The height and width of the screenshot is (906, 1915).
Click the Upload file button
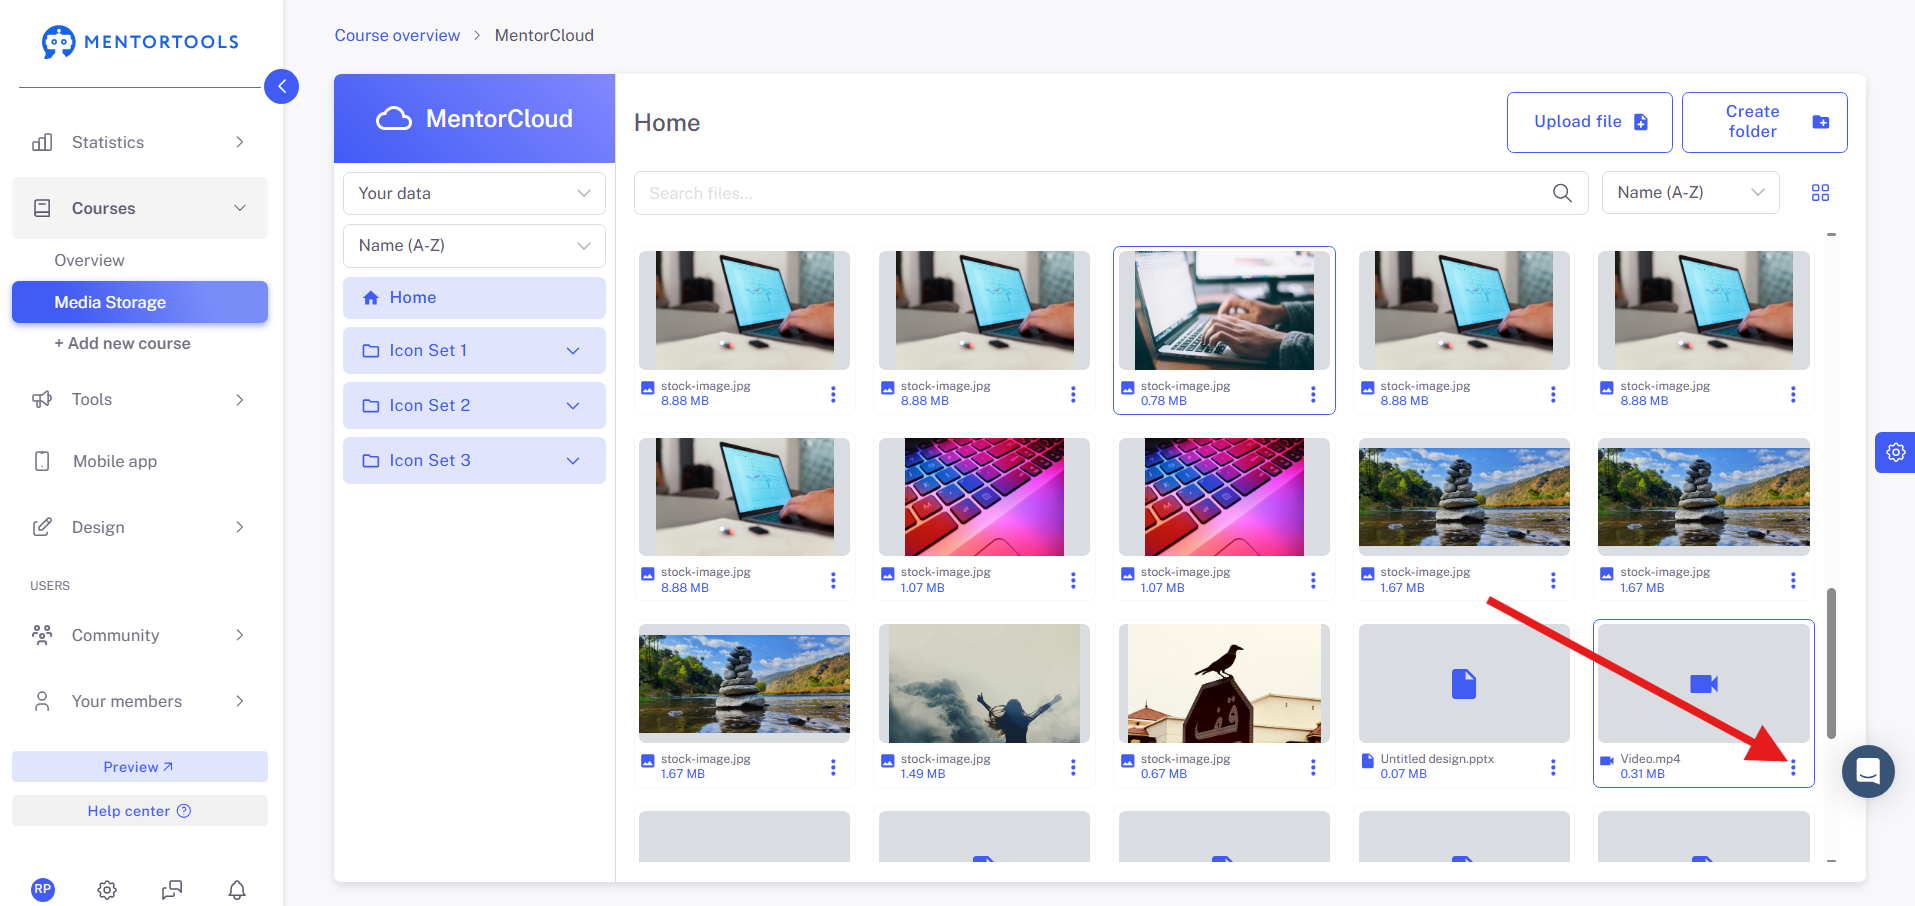(x=1589, y=122)
